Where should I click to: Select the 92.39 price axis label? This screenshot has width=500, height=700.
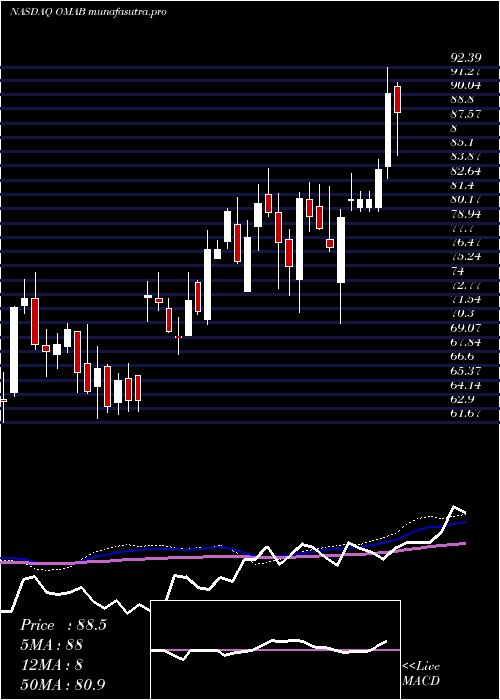coord(466,58)
